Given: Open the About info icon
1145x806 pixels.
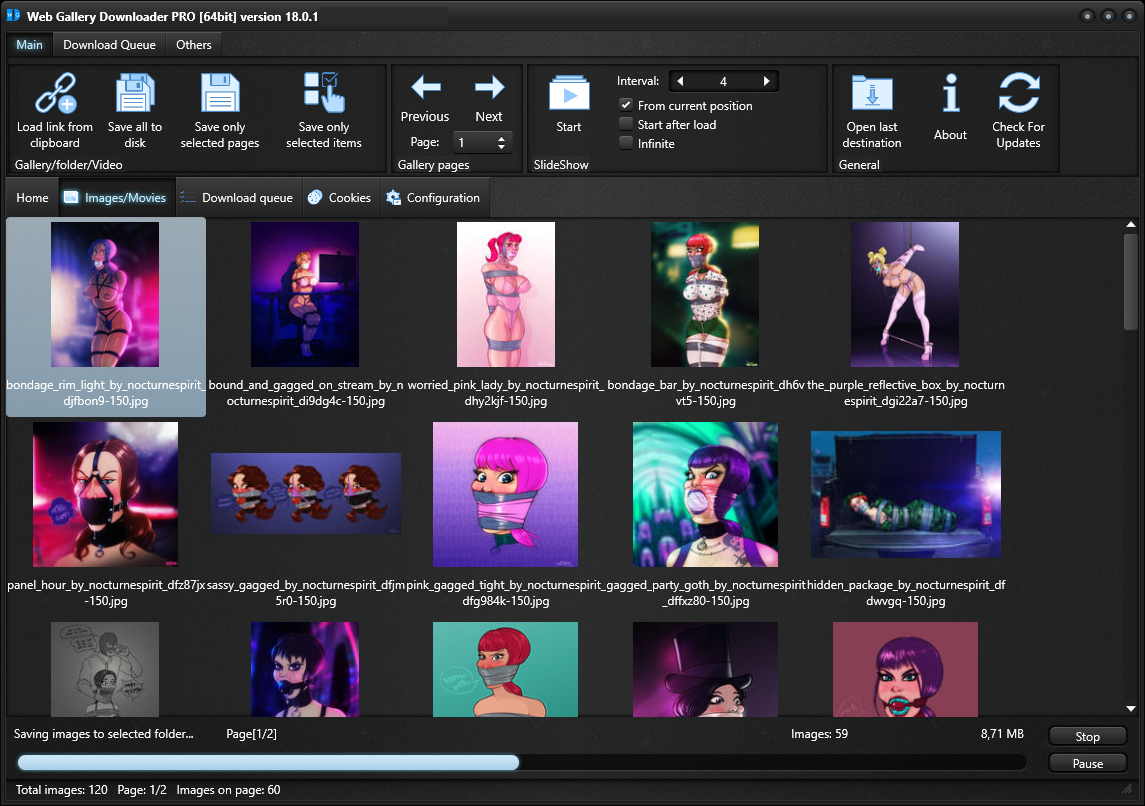Looking at the screenshot, I should (950, 93).
